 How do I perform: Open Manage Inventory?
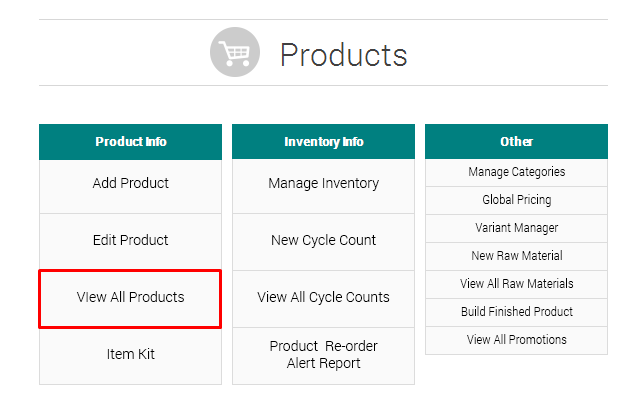click(x=323, y=183)
